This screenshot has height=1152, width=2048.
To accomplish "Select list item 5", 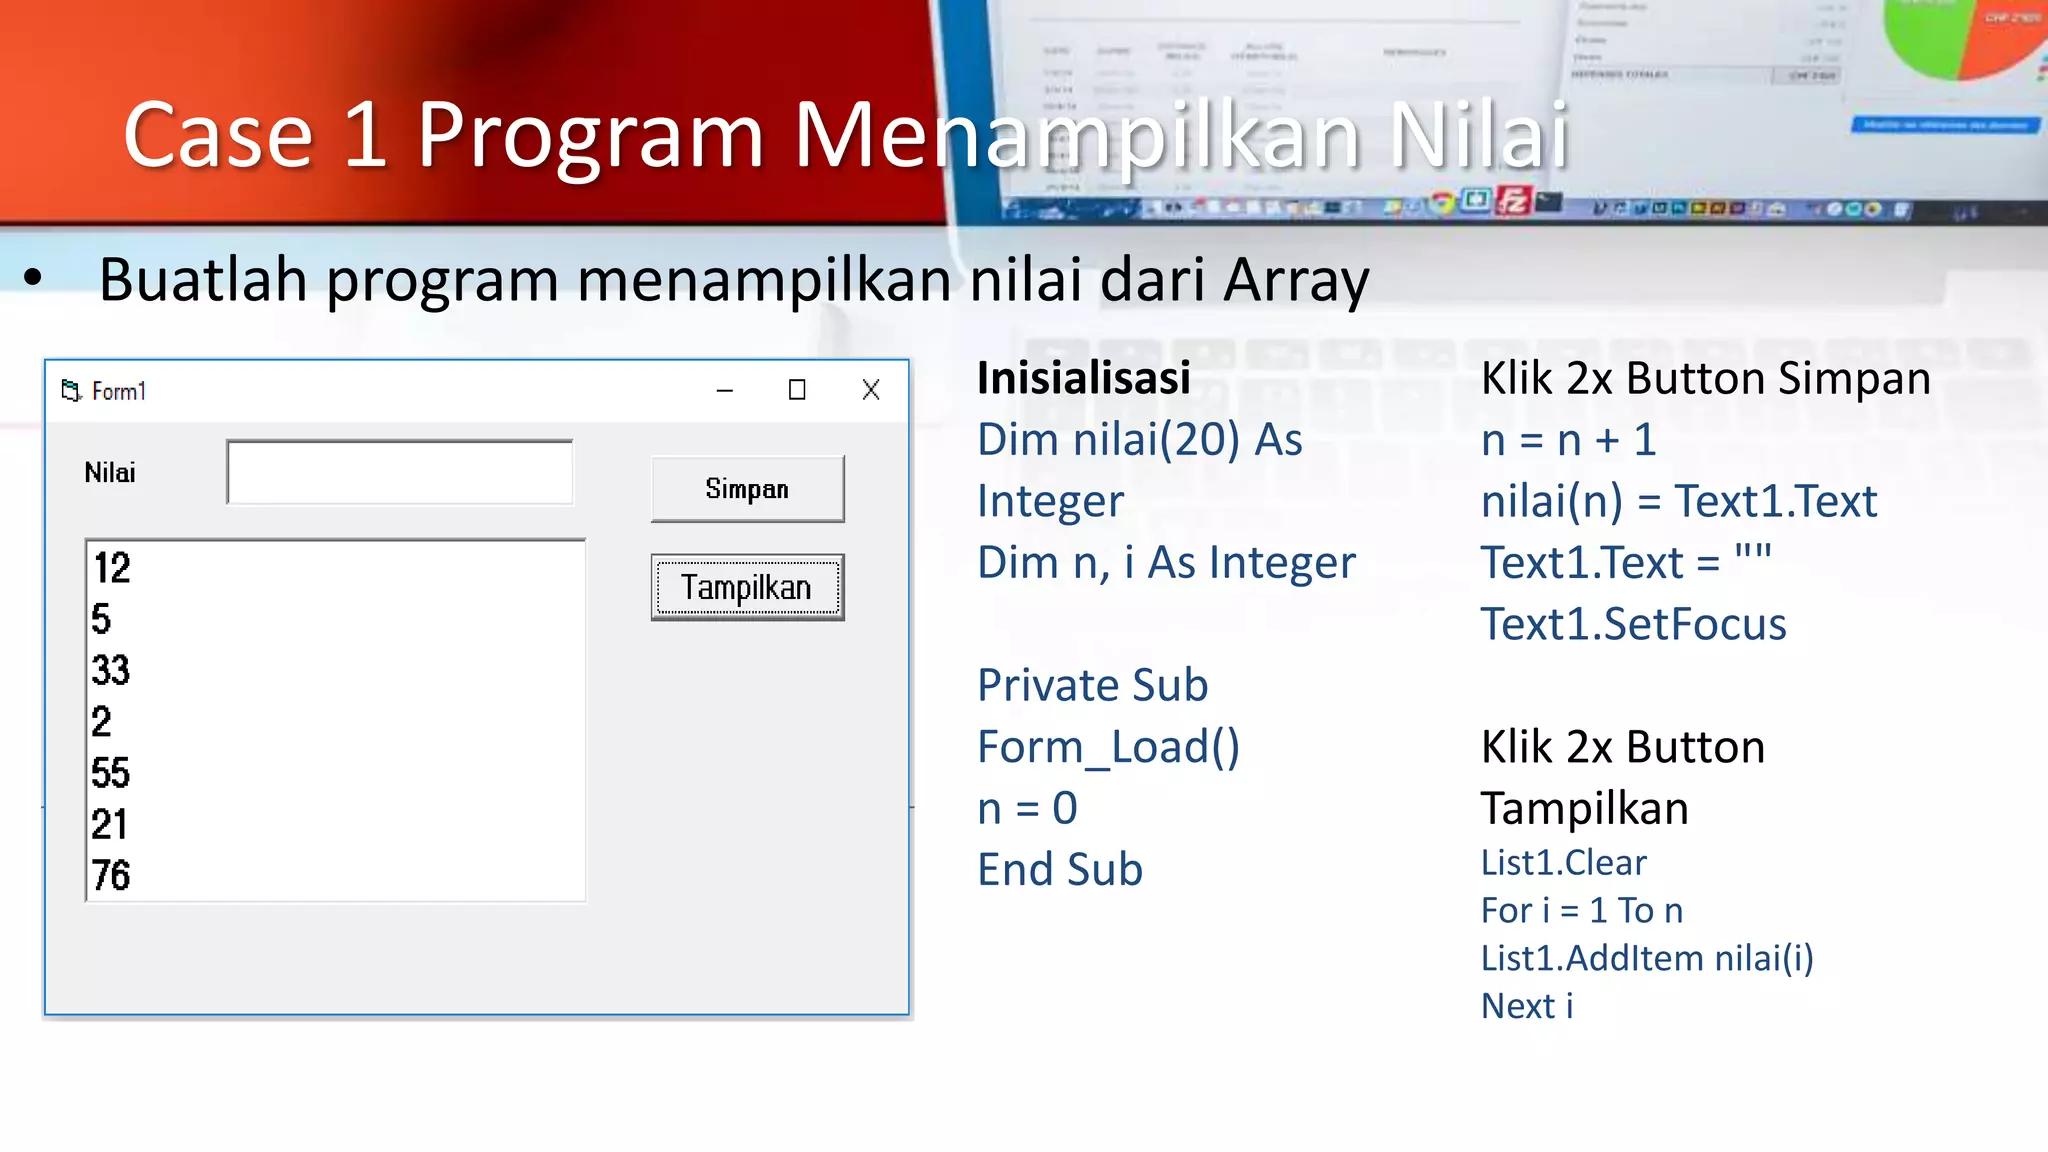I will coord(102,619).
